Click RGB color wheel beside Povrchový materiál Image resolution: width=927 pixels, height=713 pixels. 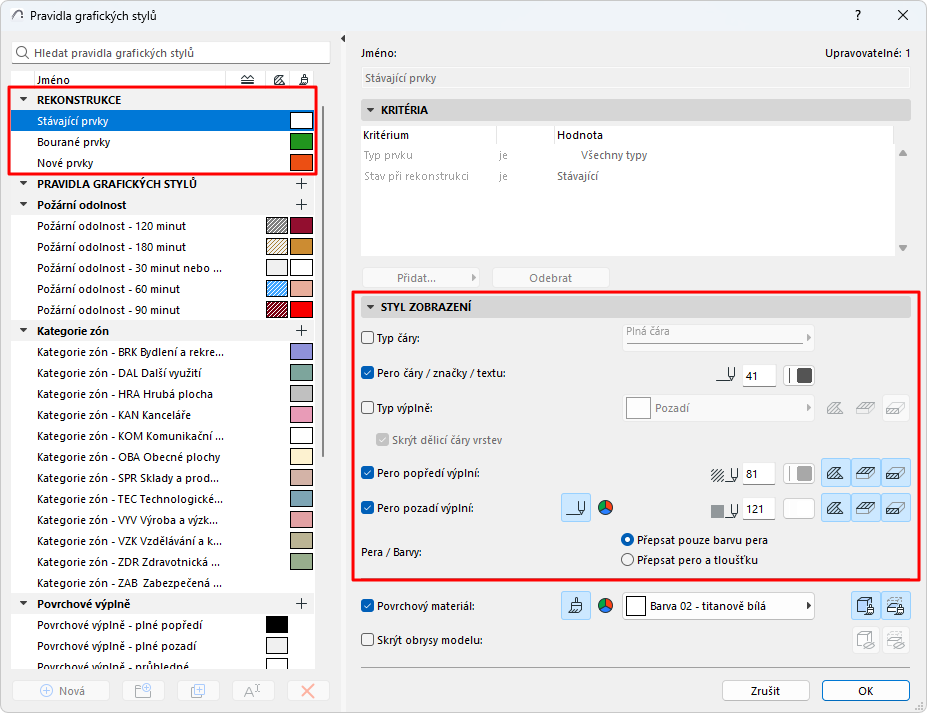pos(605,606)
